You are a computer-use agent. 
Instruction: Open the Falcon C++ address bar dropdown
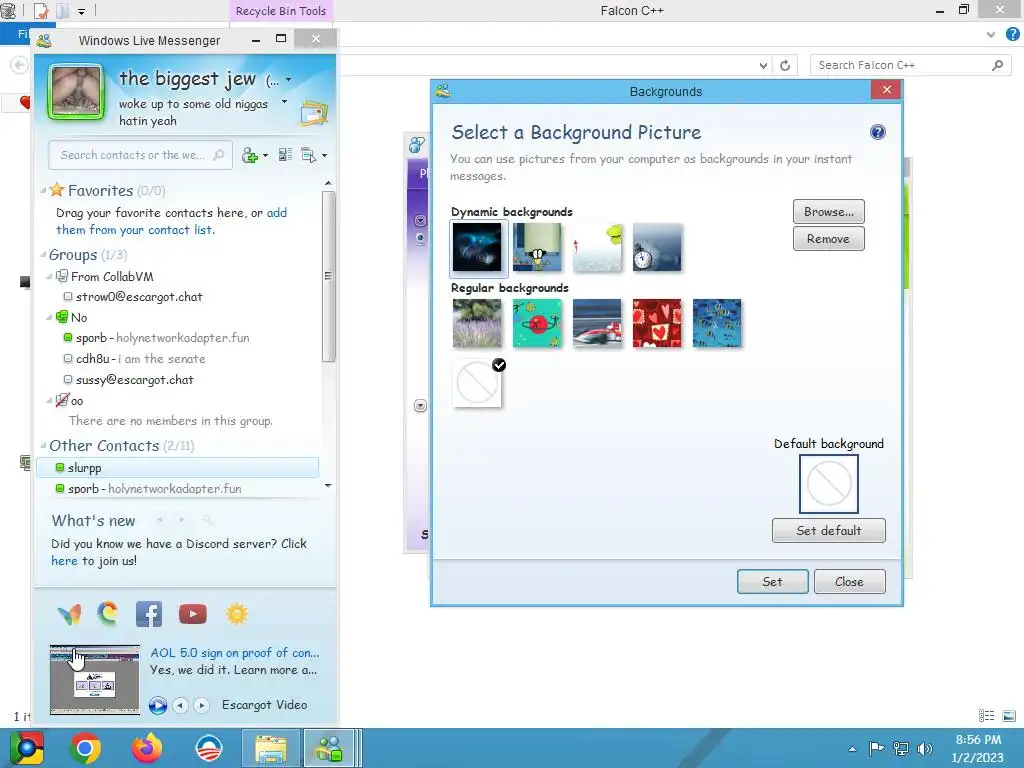click(763, 65)
